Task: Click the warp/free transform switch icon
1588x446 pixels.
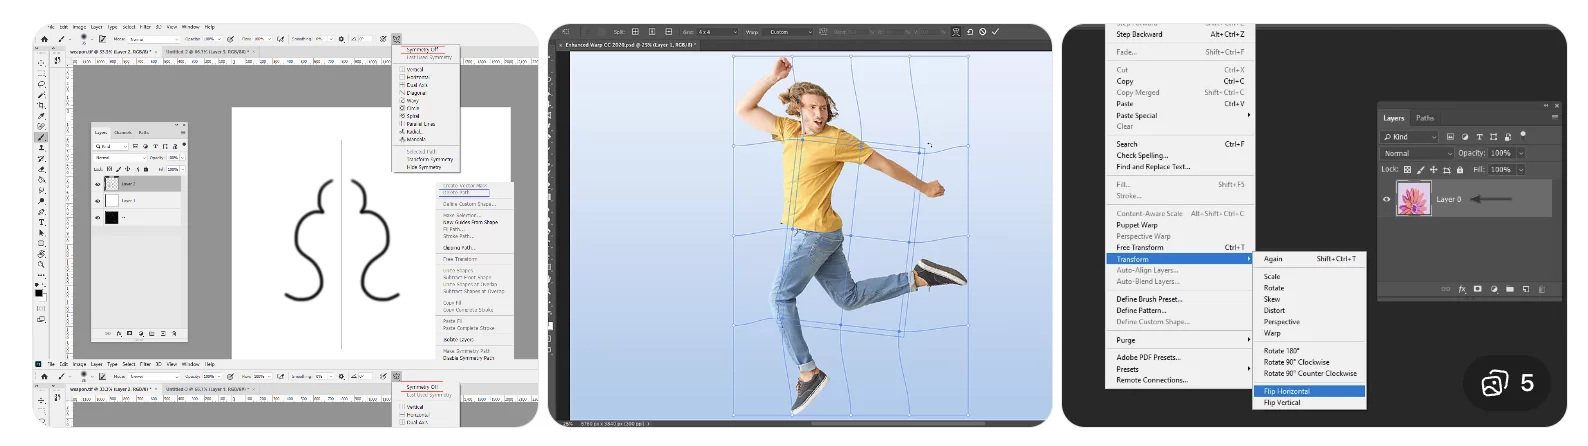Action: pyautogui.click(x=955, y=32)
